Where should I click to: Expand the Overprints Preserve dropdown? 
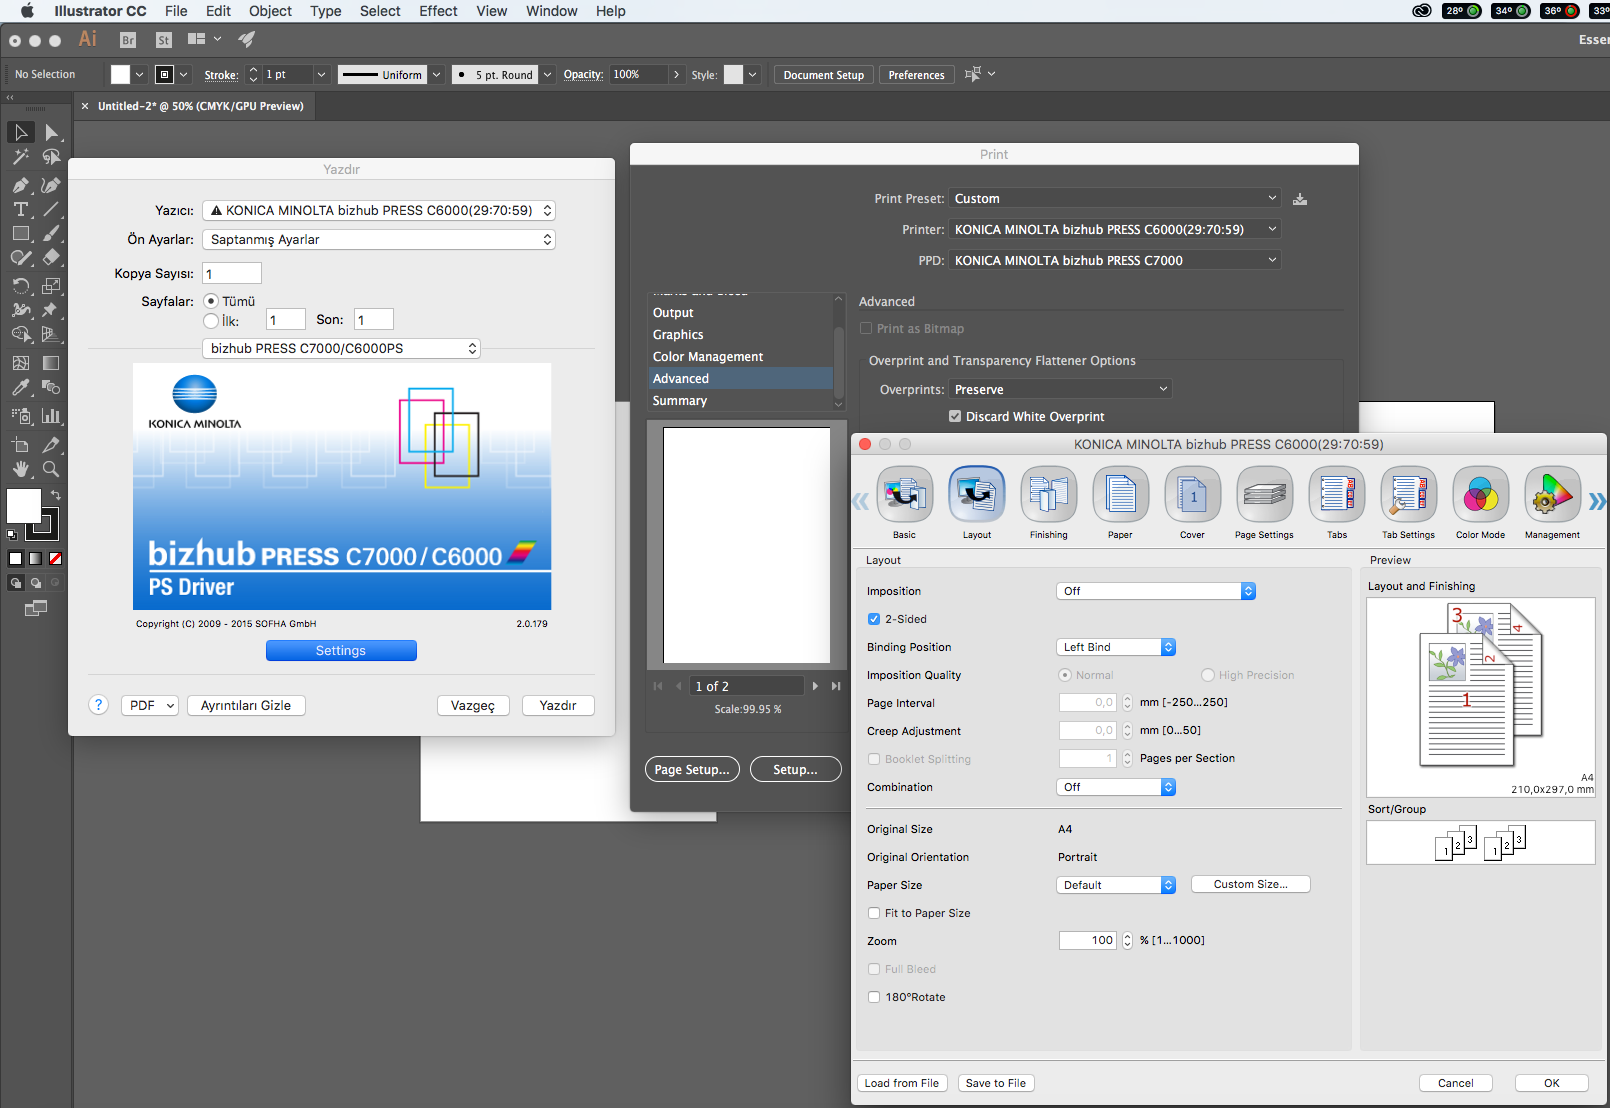tap(1060, 389)
